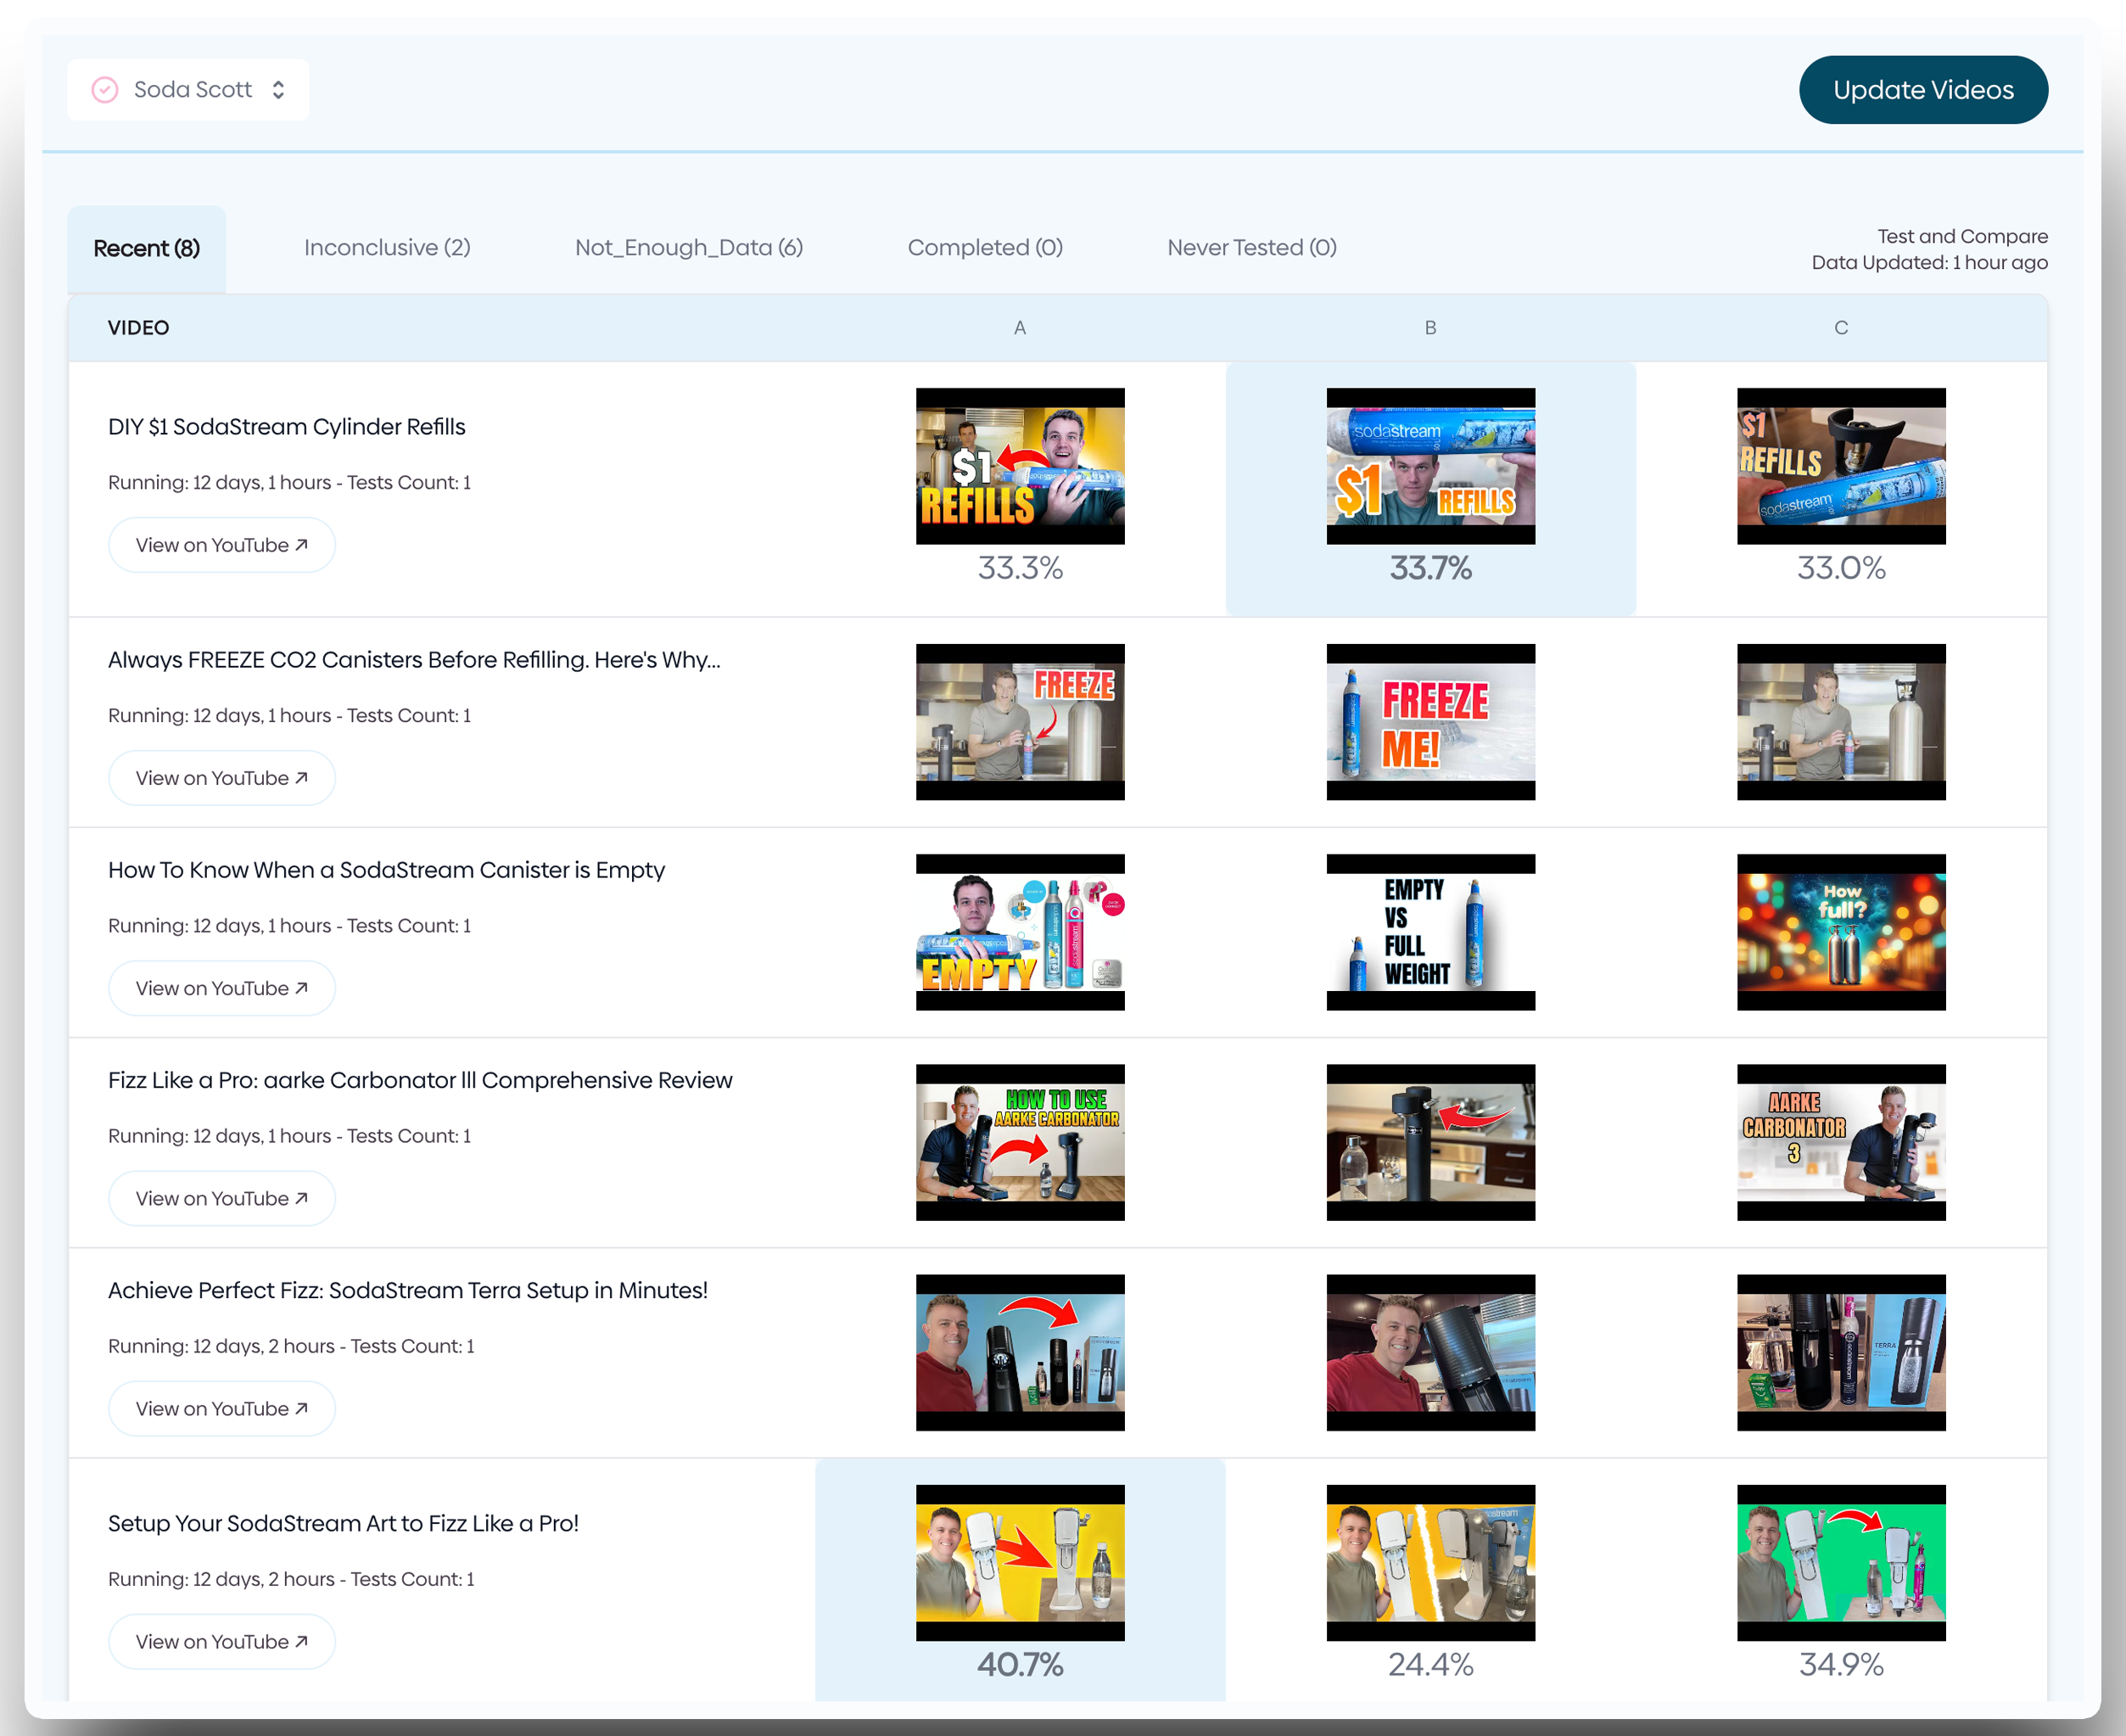View DIY $1 SodaStream Cylinder Refills on YouTube
This screenshot has width=2126, height=1736.
pos(222,545)
